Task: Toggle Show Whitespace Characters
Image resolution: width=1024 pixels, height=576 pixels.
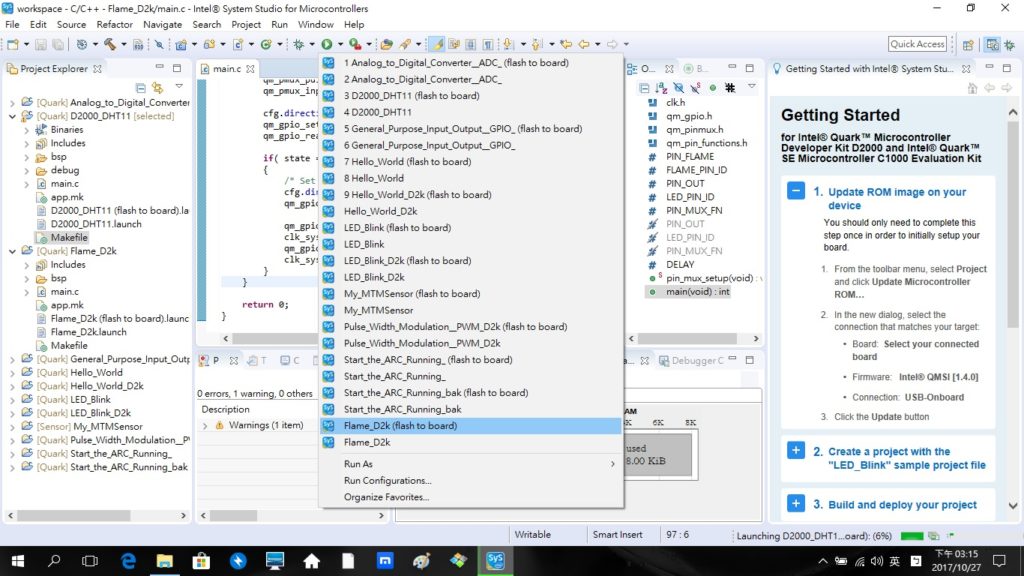Action: (488, 44)
